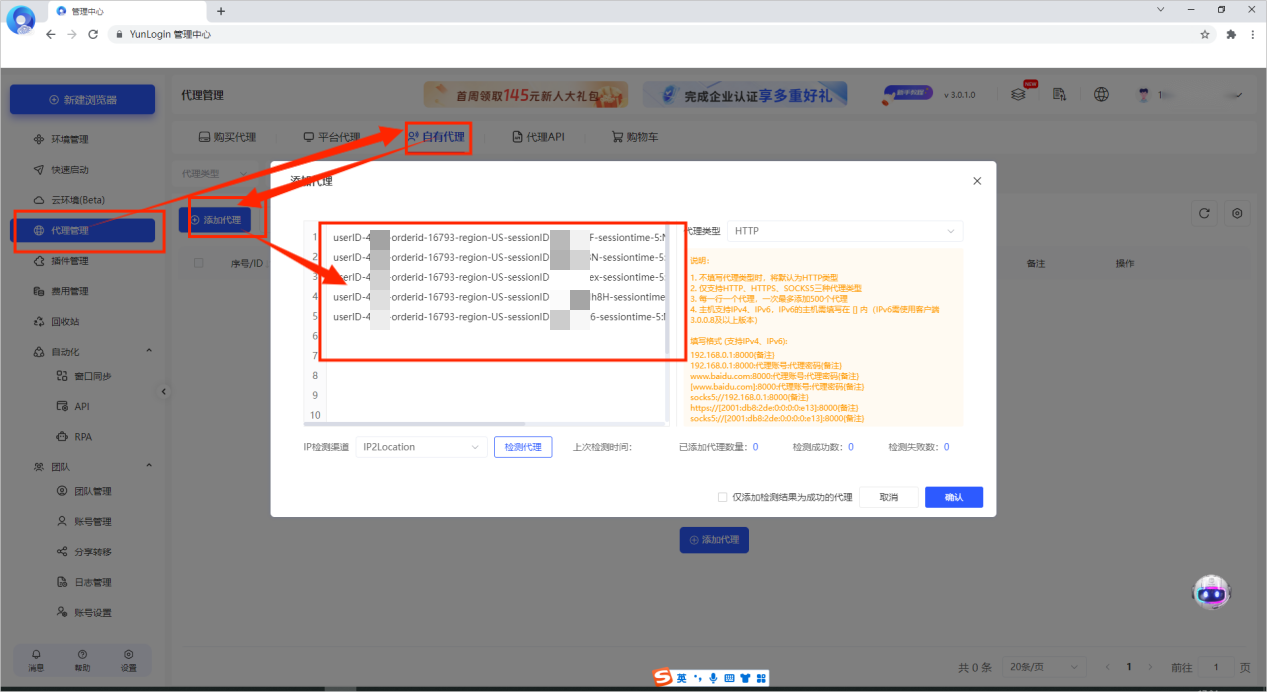Viewport: 1267px width, 692px height.
Task: Click the 新手教程 badge in the header
Action: click(x=907, y=94)
